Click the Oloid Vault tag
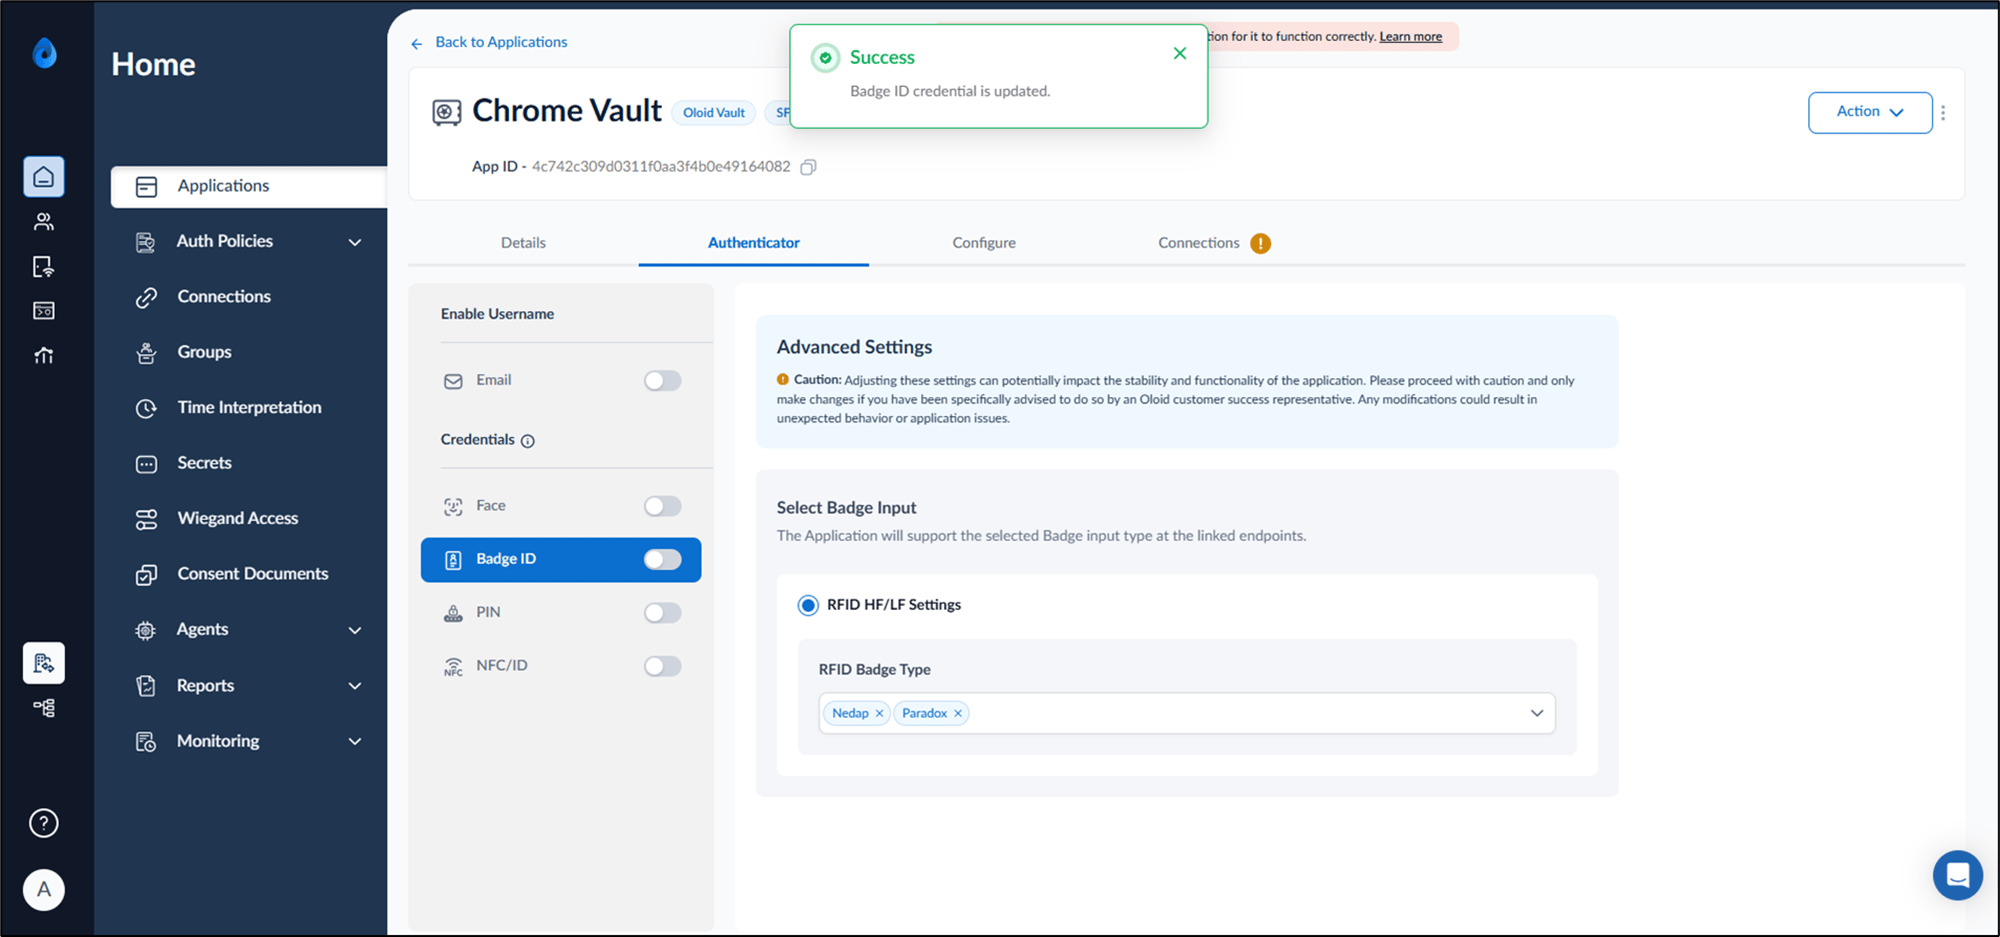The height and width of the screenshot is (937, 2000). click(713, 113)
